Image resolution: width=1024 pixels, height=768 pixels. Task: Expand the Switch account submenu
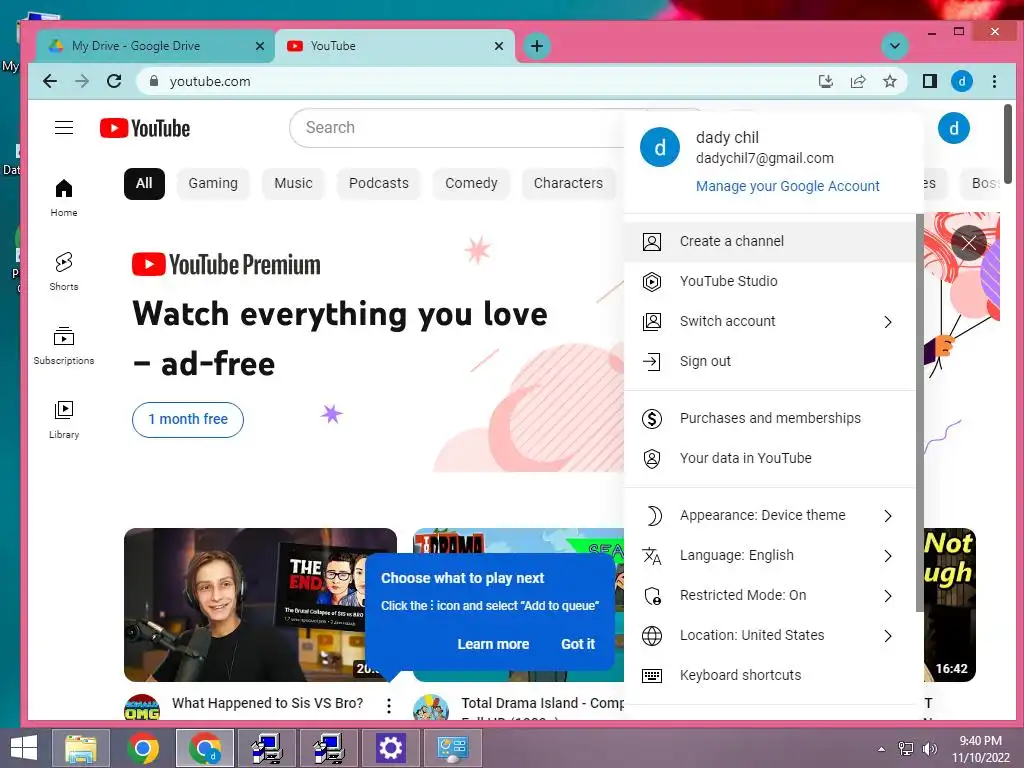pyautogui.click(x=769, y=321)
